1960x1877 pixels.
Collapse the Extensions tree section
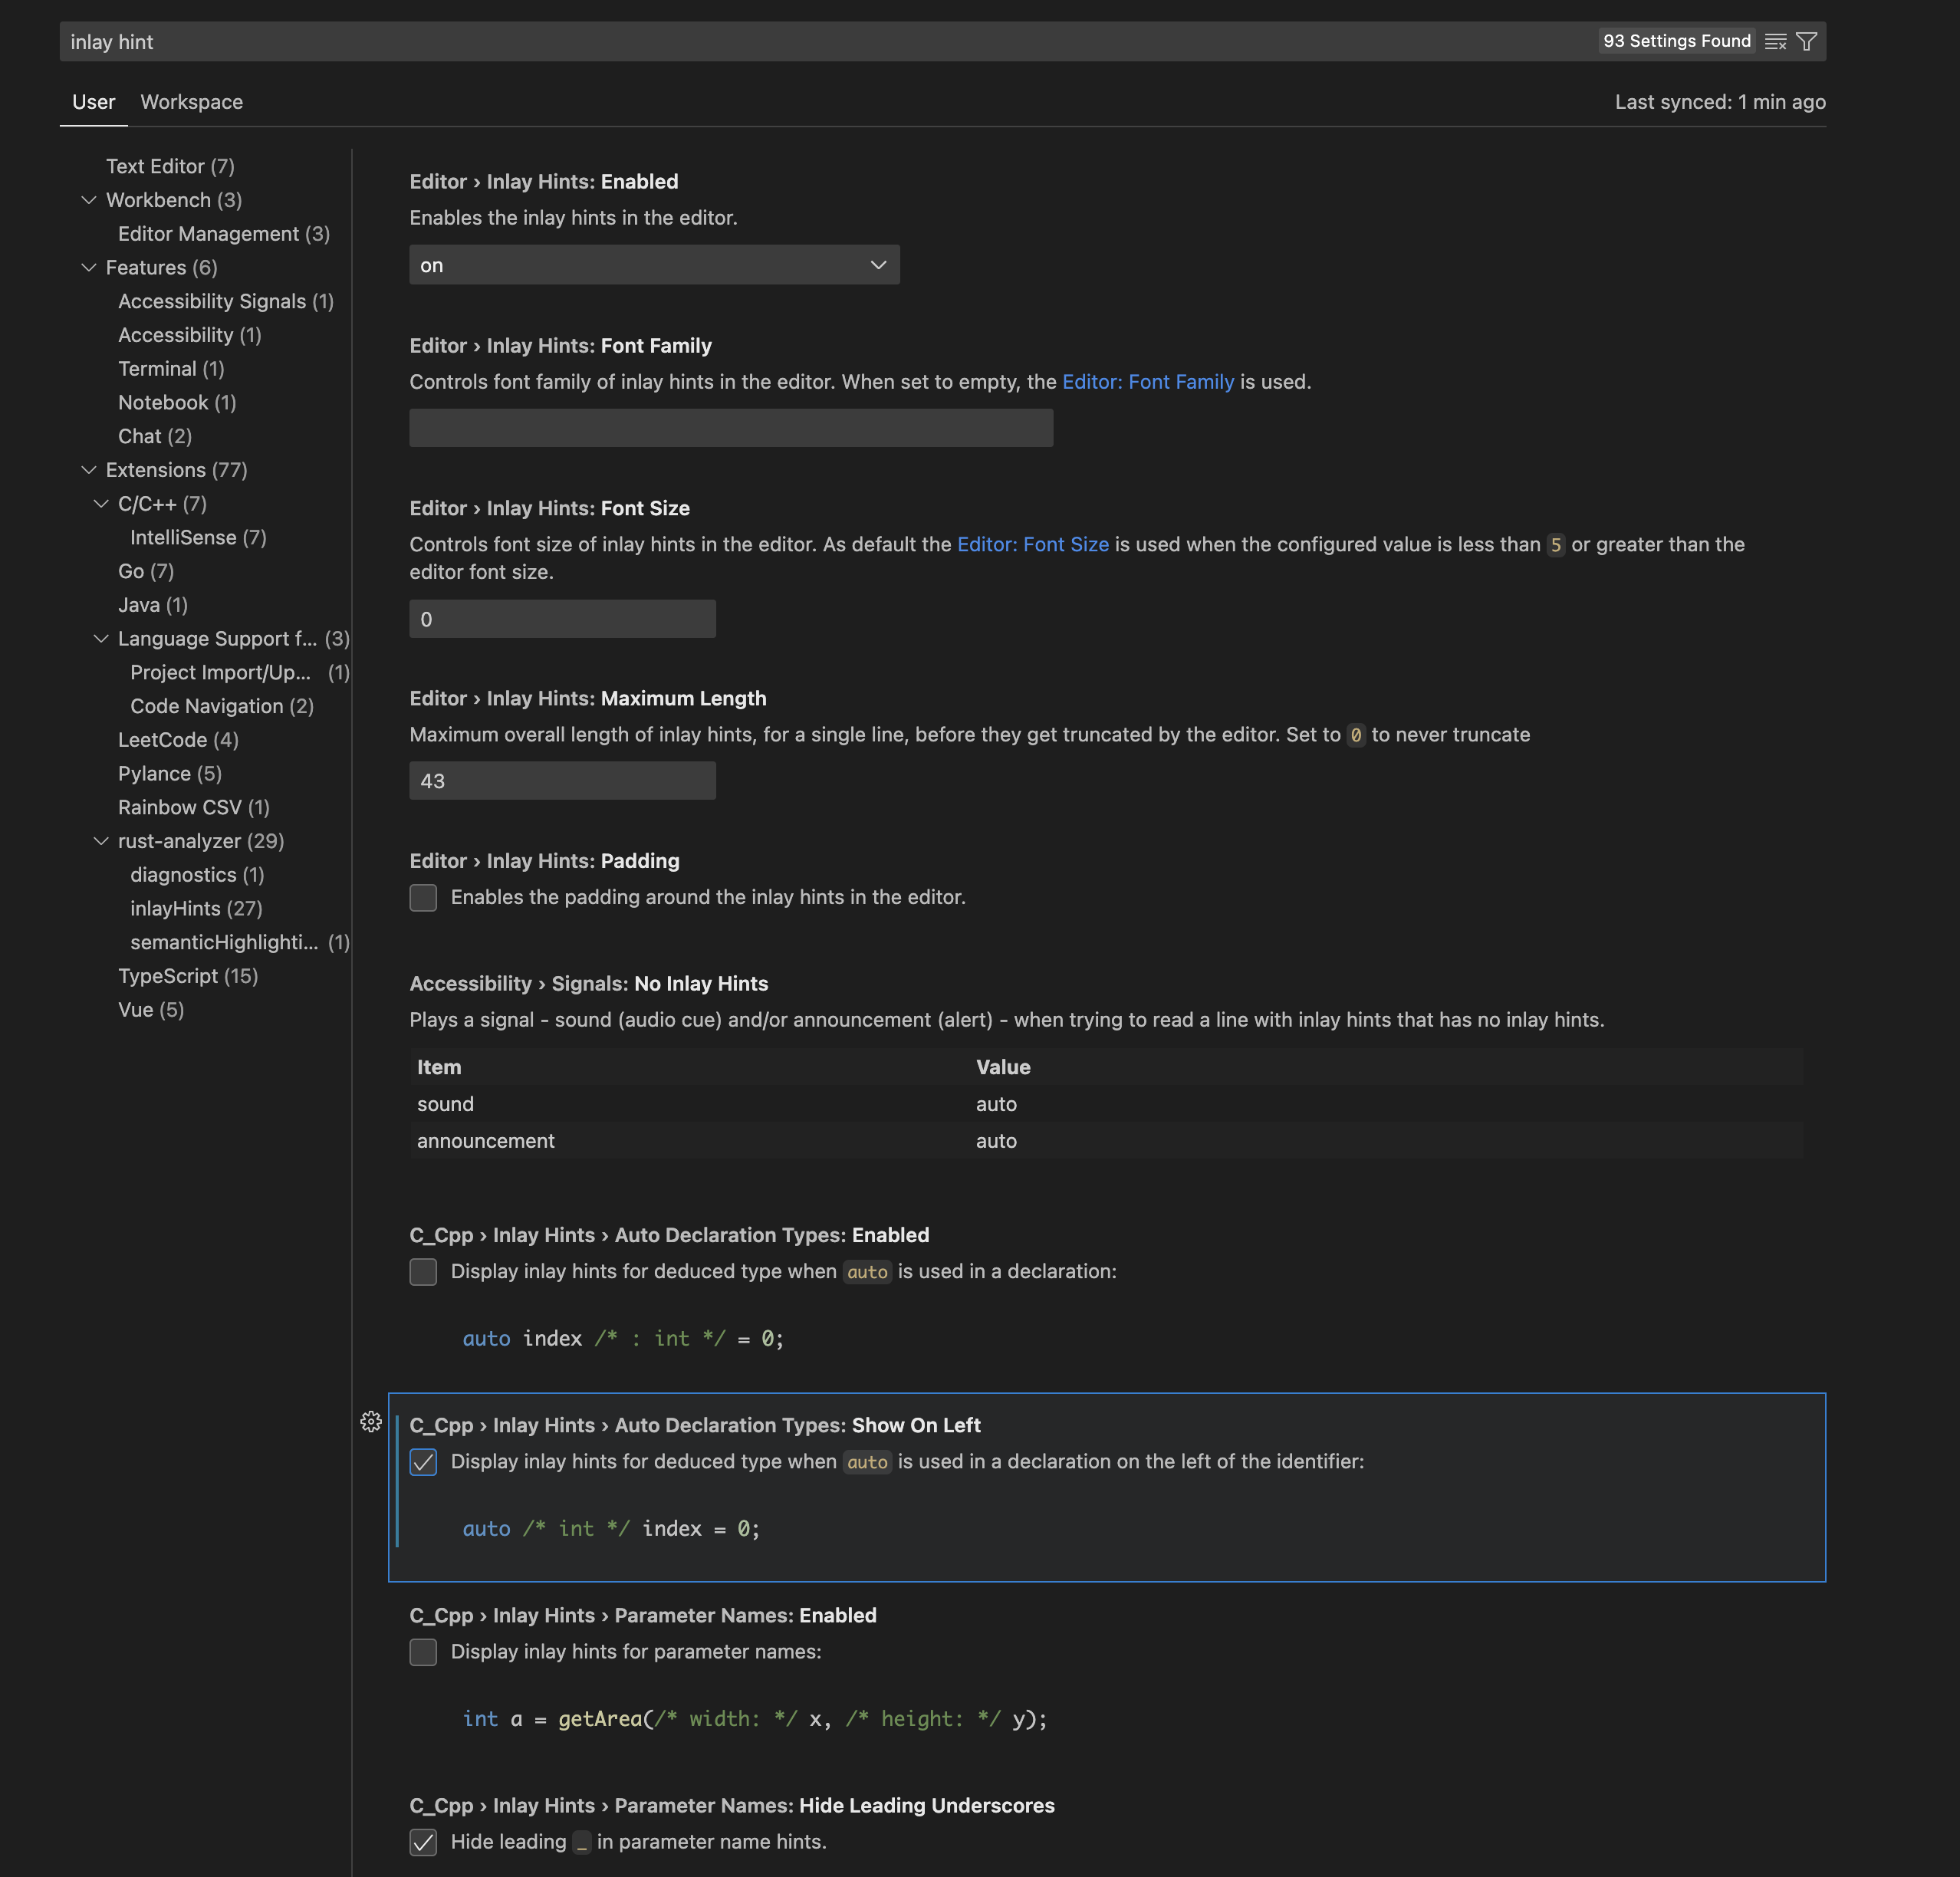pos(89,470)
